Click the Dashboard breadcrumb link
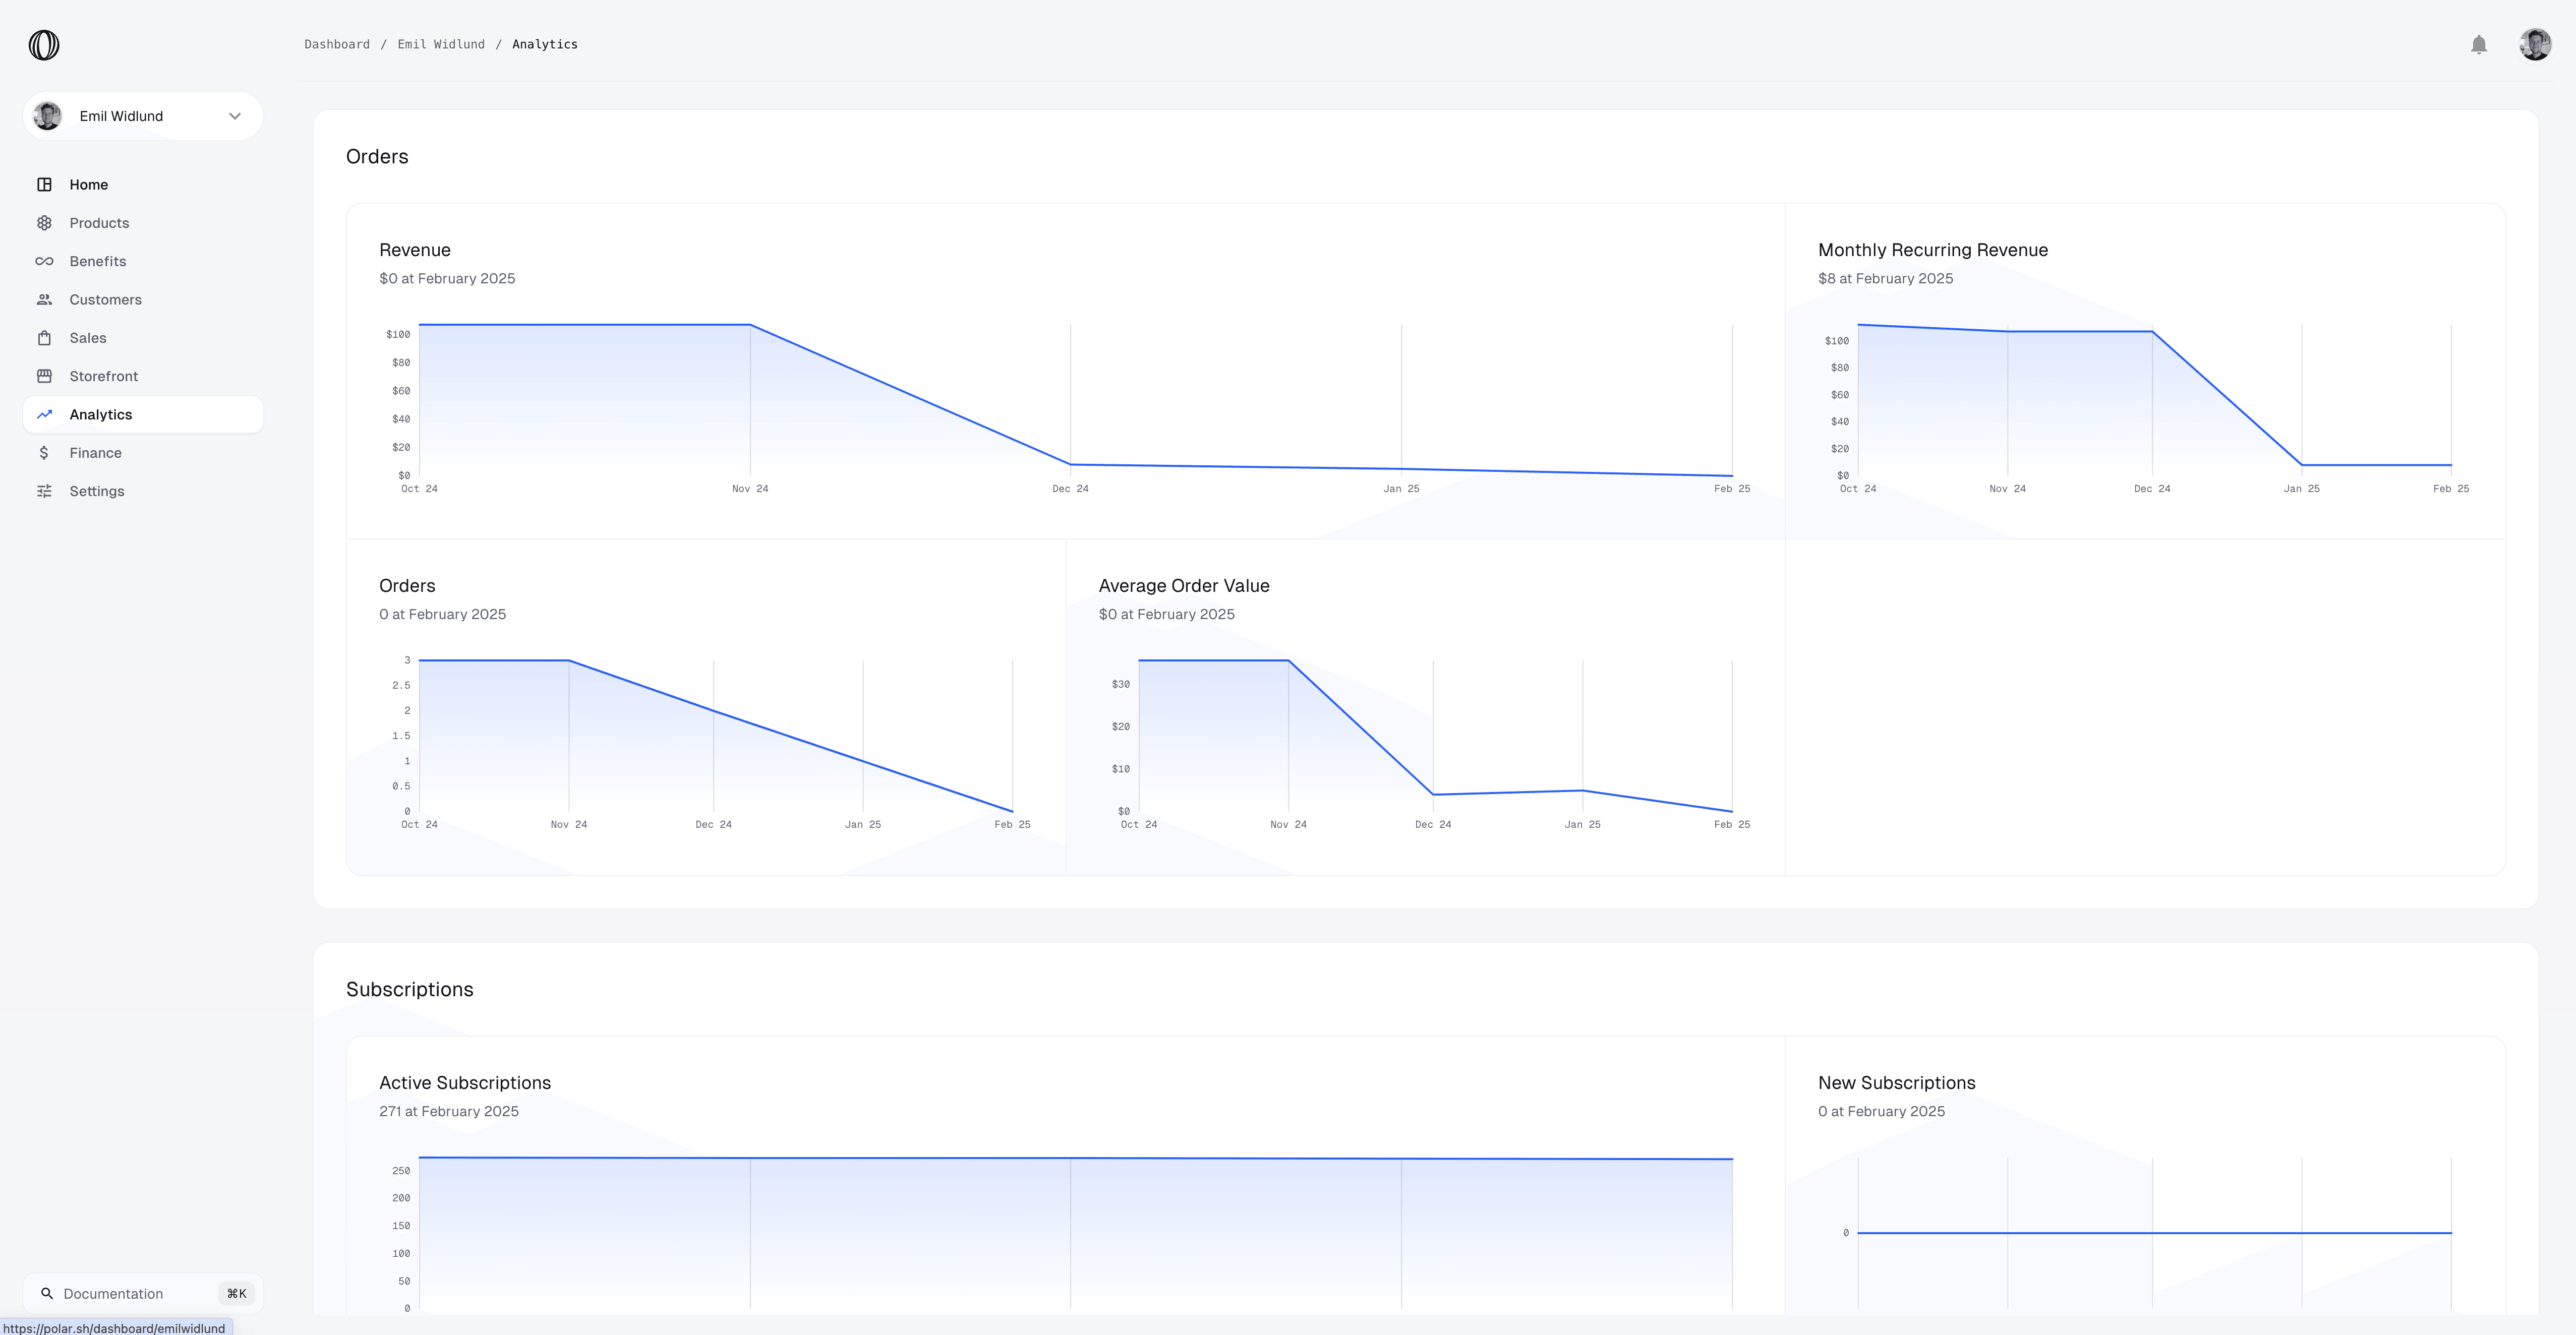 (337, 45)
